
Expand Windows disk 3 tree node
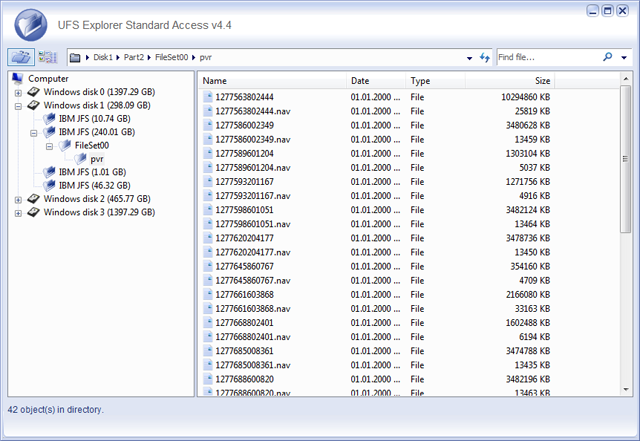[x=18, y=213]
